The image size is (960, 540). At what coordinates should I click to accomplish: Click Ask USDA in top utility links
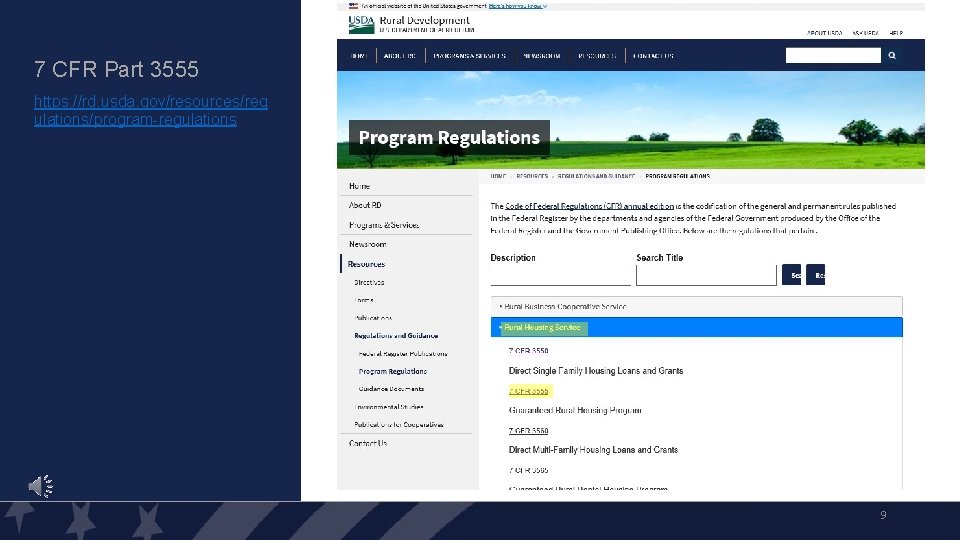[x=865, y=33]
